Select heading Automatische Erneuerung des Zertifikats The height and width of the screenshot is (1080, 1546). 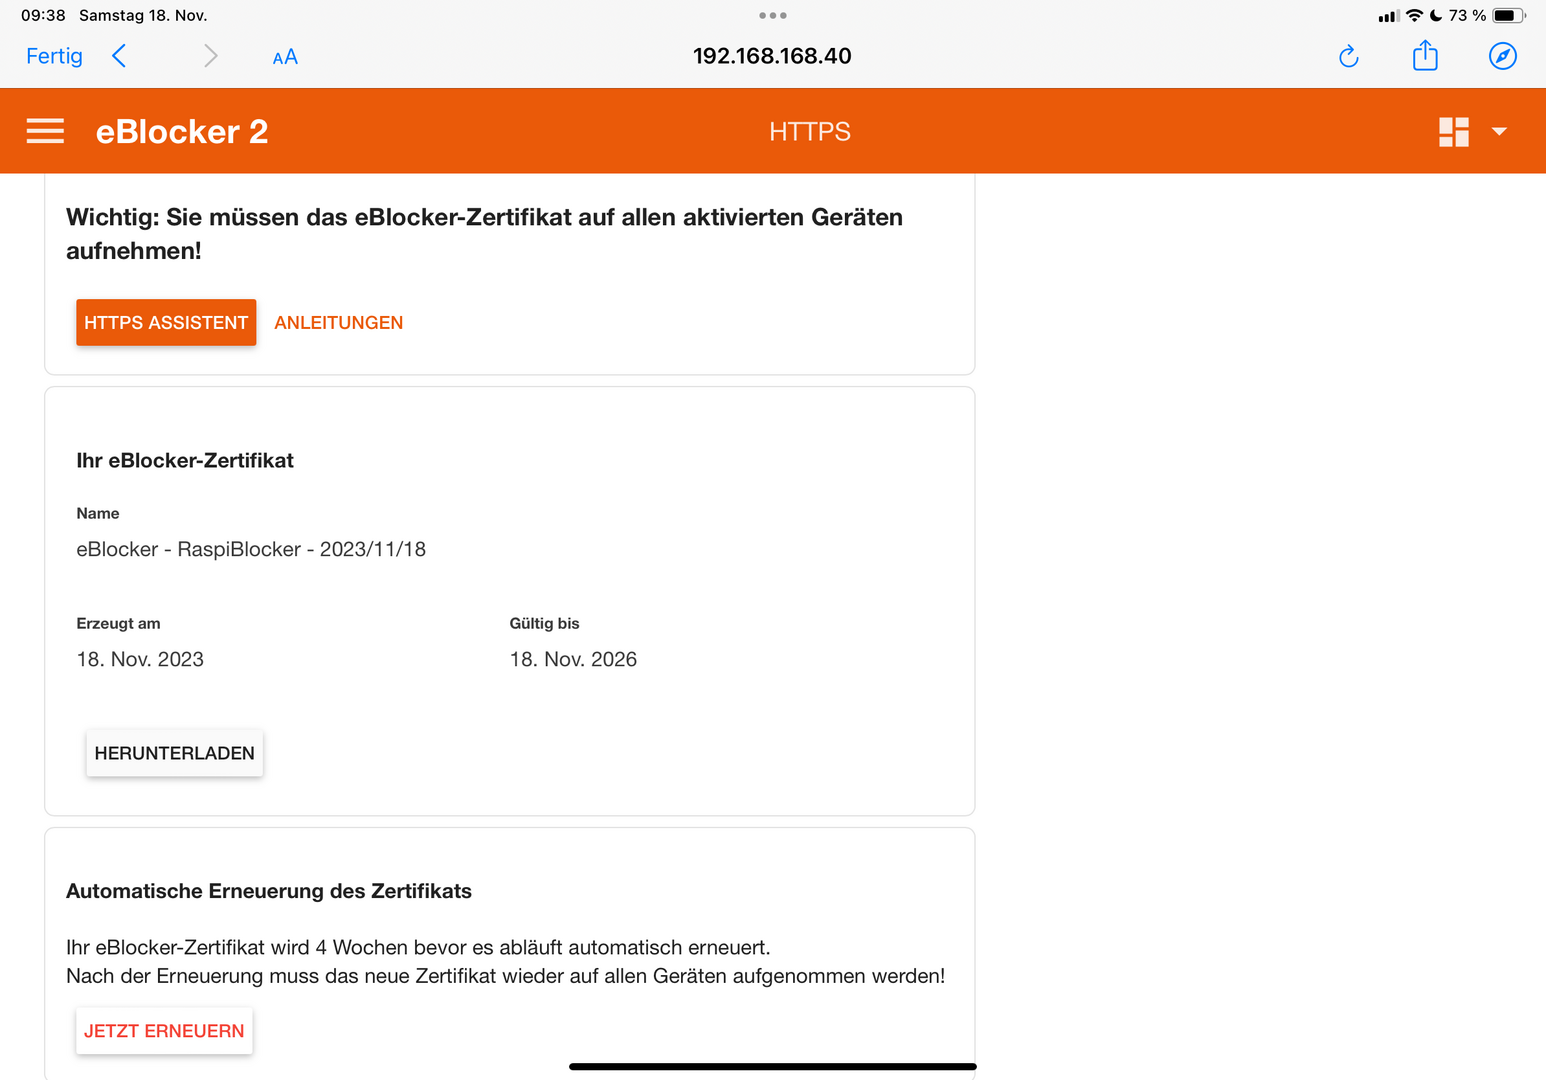coord(269,891)
